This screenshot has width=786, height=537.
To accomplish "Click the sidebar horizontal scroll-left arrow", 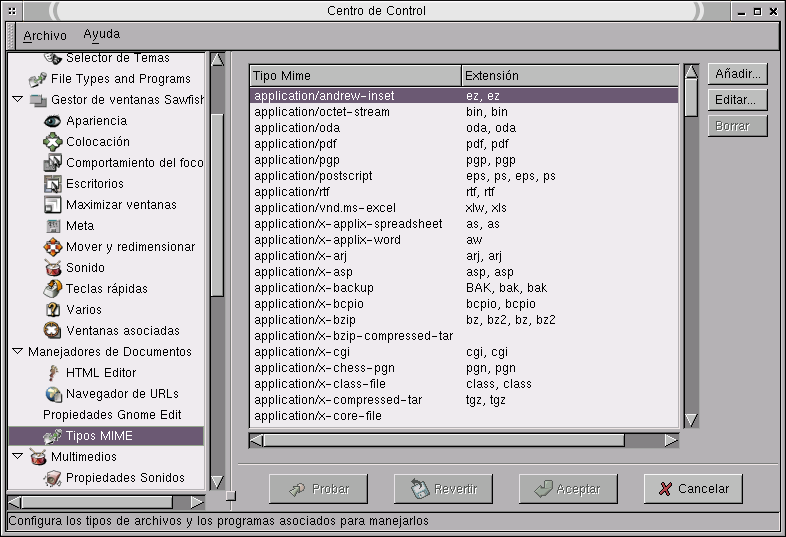I will (x=15, y=502).
